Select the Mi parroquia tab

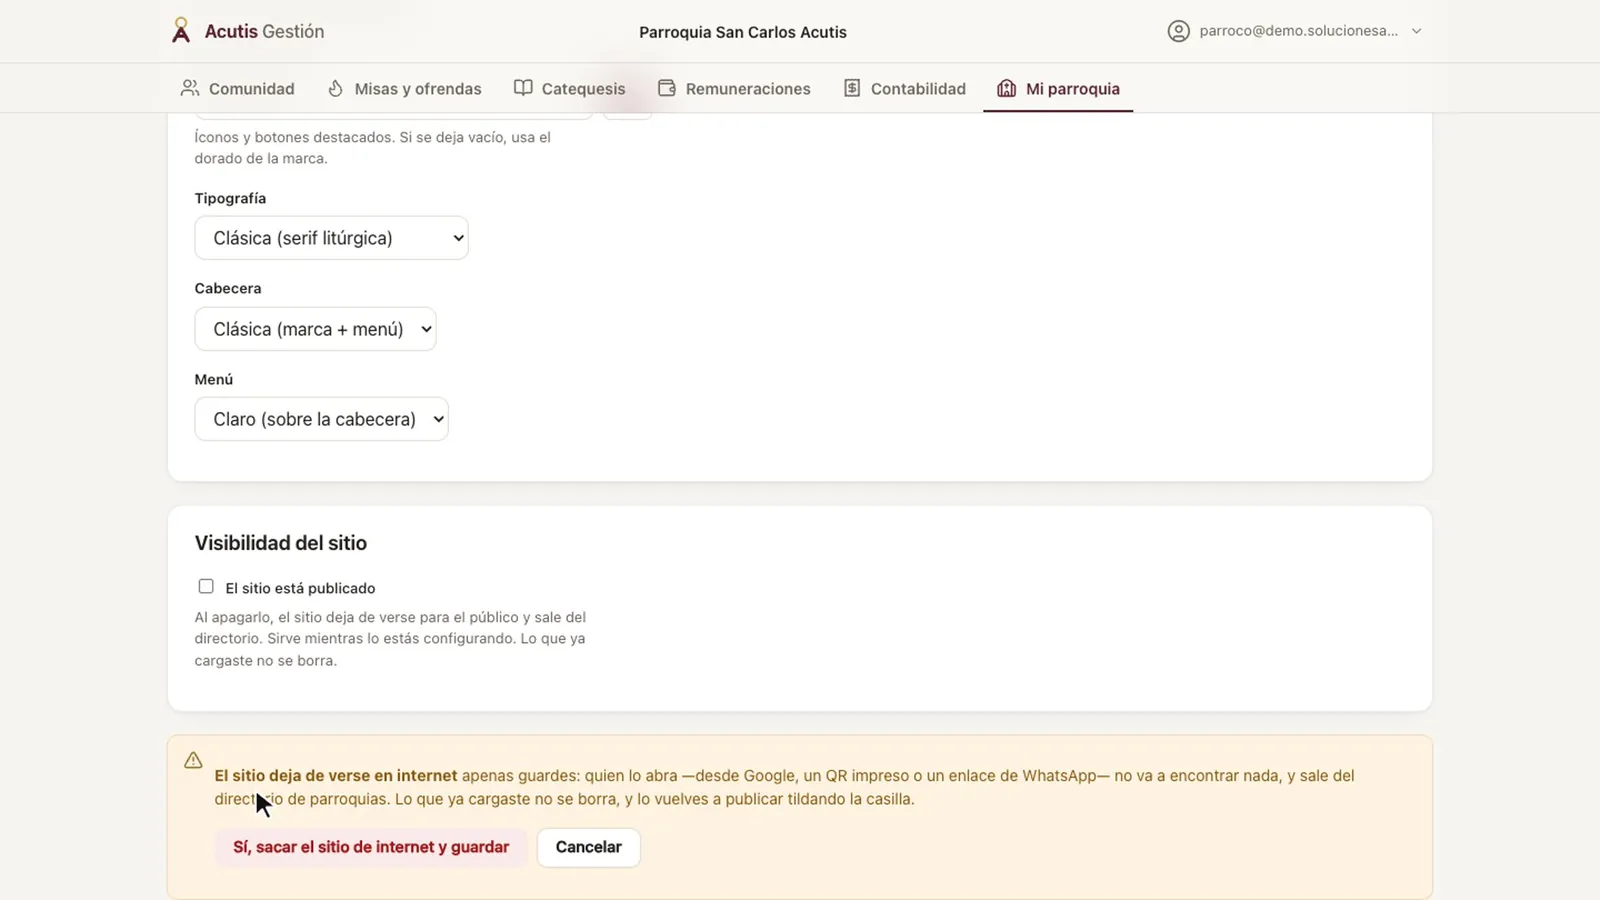click(1058, 88)
